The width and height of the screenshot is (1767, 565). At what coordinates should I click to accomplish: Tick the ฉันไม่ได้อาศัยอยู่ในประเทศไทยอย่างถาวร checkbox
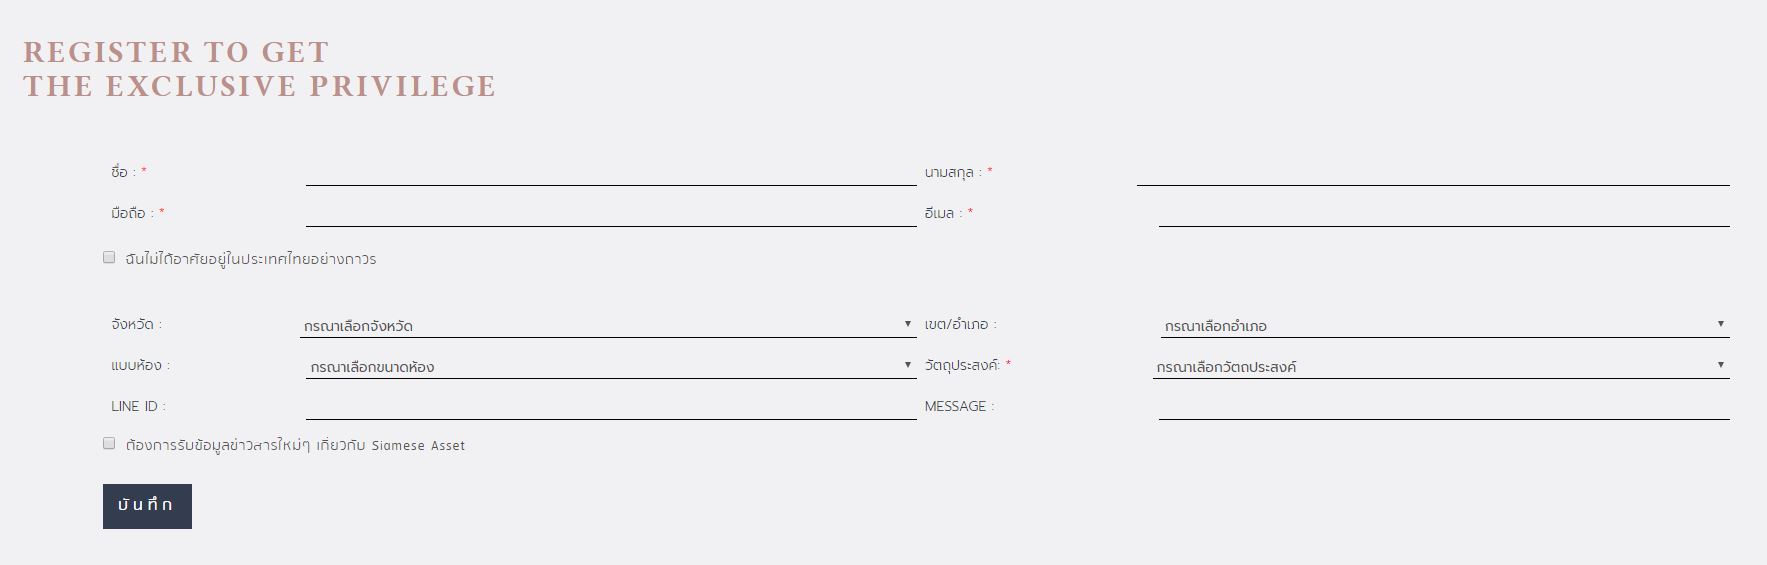(109, 258)
